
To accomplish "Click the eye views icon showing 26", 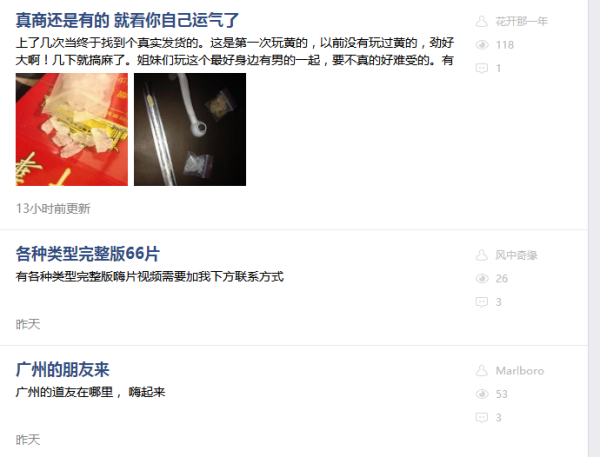I will tap(482, 279).
